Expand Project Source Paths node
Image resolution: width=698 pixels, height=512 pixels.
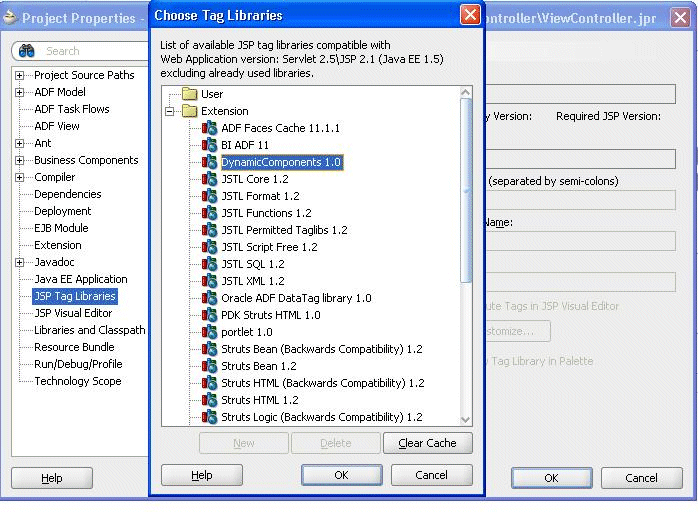[x=19, y=75]
